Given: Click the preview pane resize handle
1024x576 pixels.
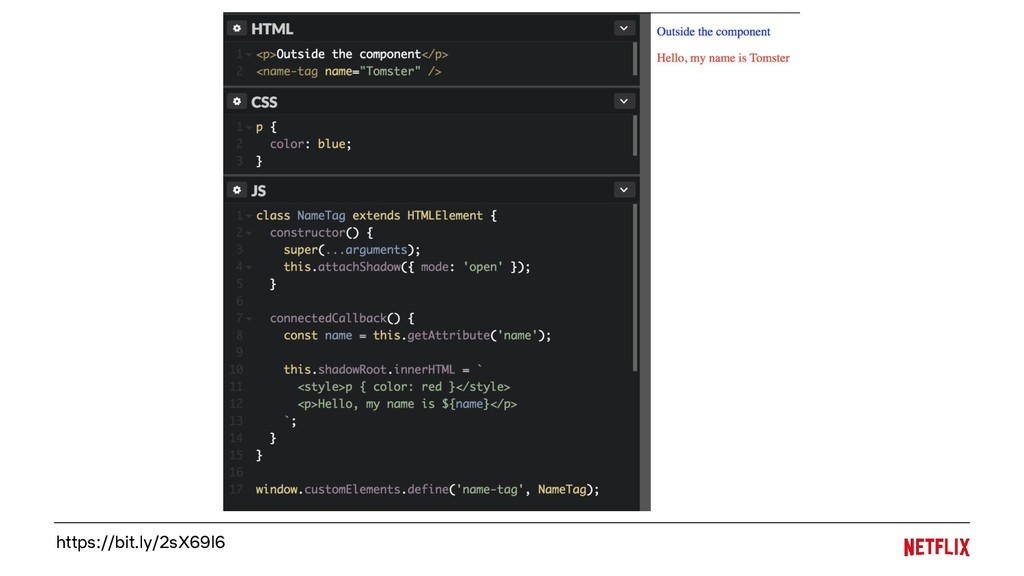Looking at the screenshot, I should (645, 261).
